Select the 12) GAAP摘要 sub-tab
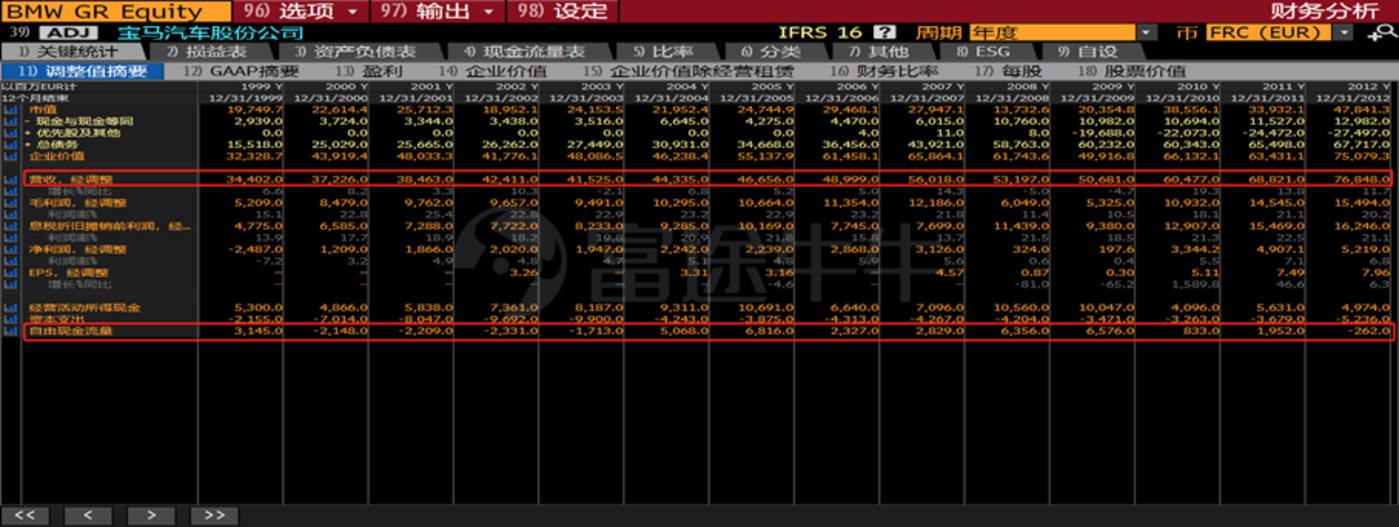The image size is (1399, 527). pyautogui.click(x=242, y=71)
